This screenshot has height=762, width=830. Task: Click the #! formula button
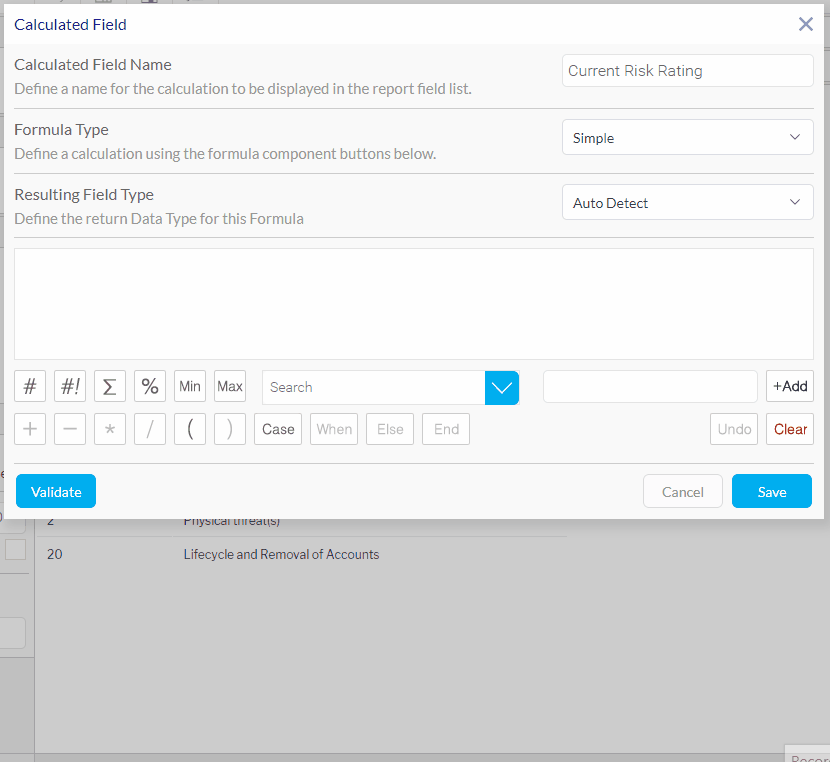coord(70,387)
